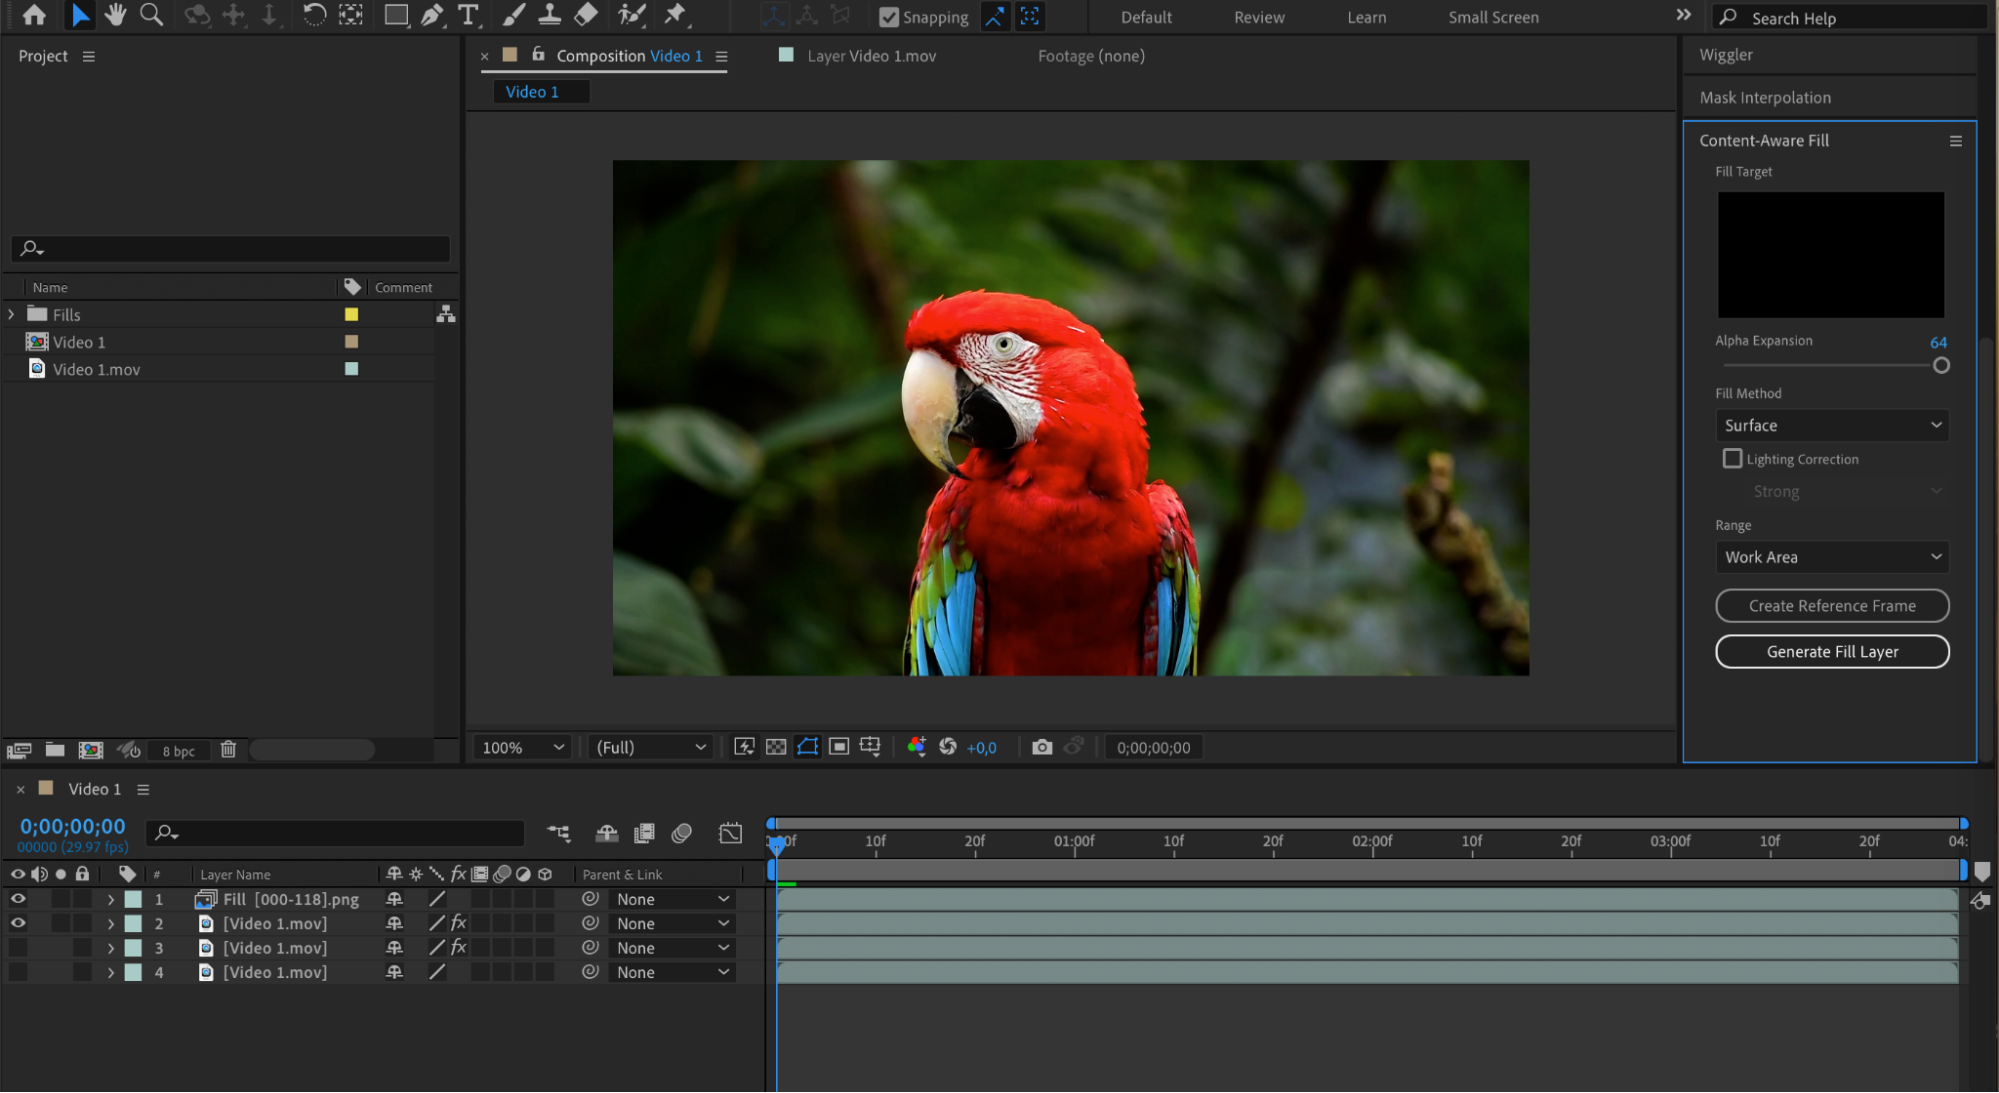Click the Alpha Expansion slider handle
Image resolution: width=1999 pixels, height=1093 pixels.
click(x=1941, y=365)
